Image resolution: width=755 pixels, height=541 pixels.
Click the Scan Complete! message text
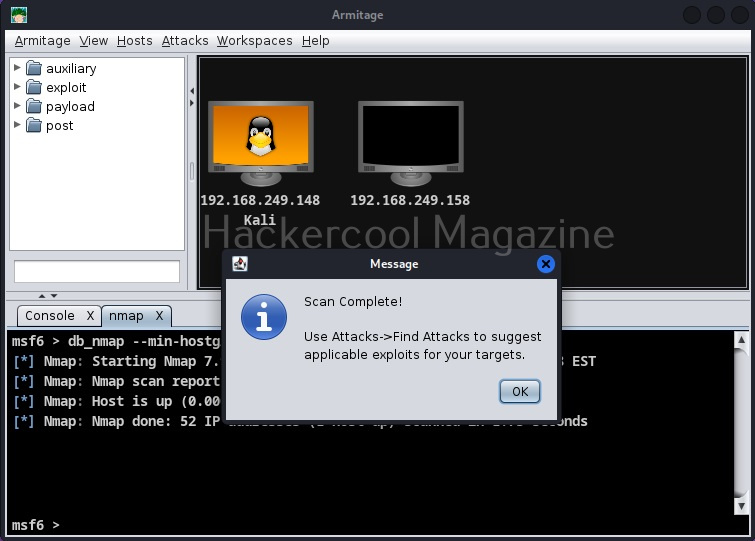pyautogui.click(x=353, y=302)
